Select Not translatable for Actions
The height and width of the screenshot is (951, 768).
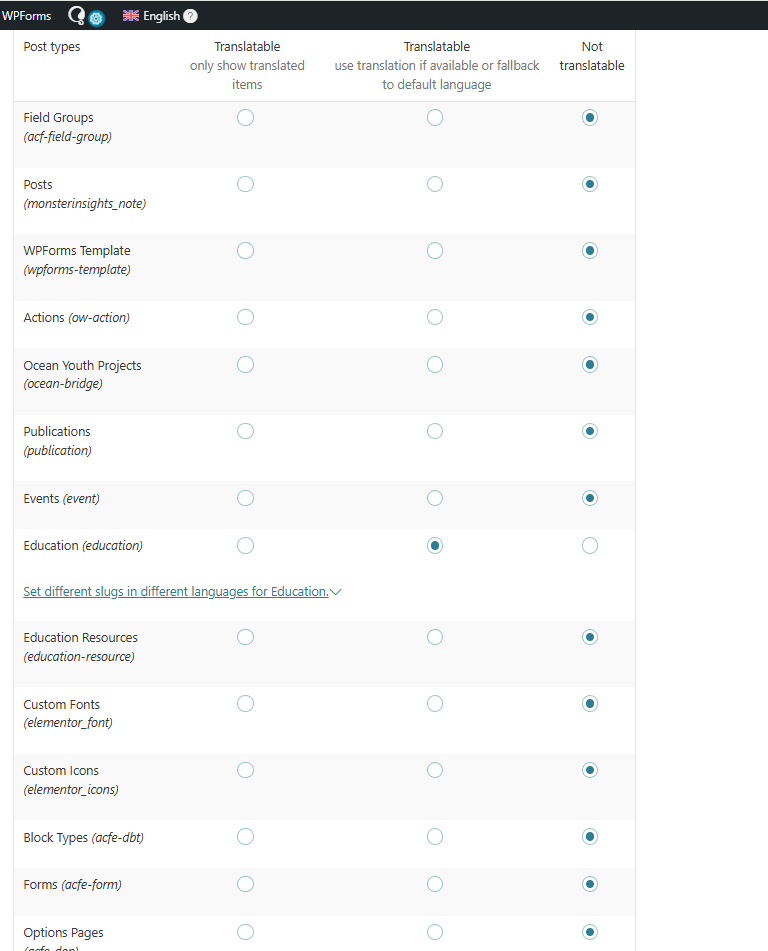click(590, 318)
